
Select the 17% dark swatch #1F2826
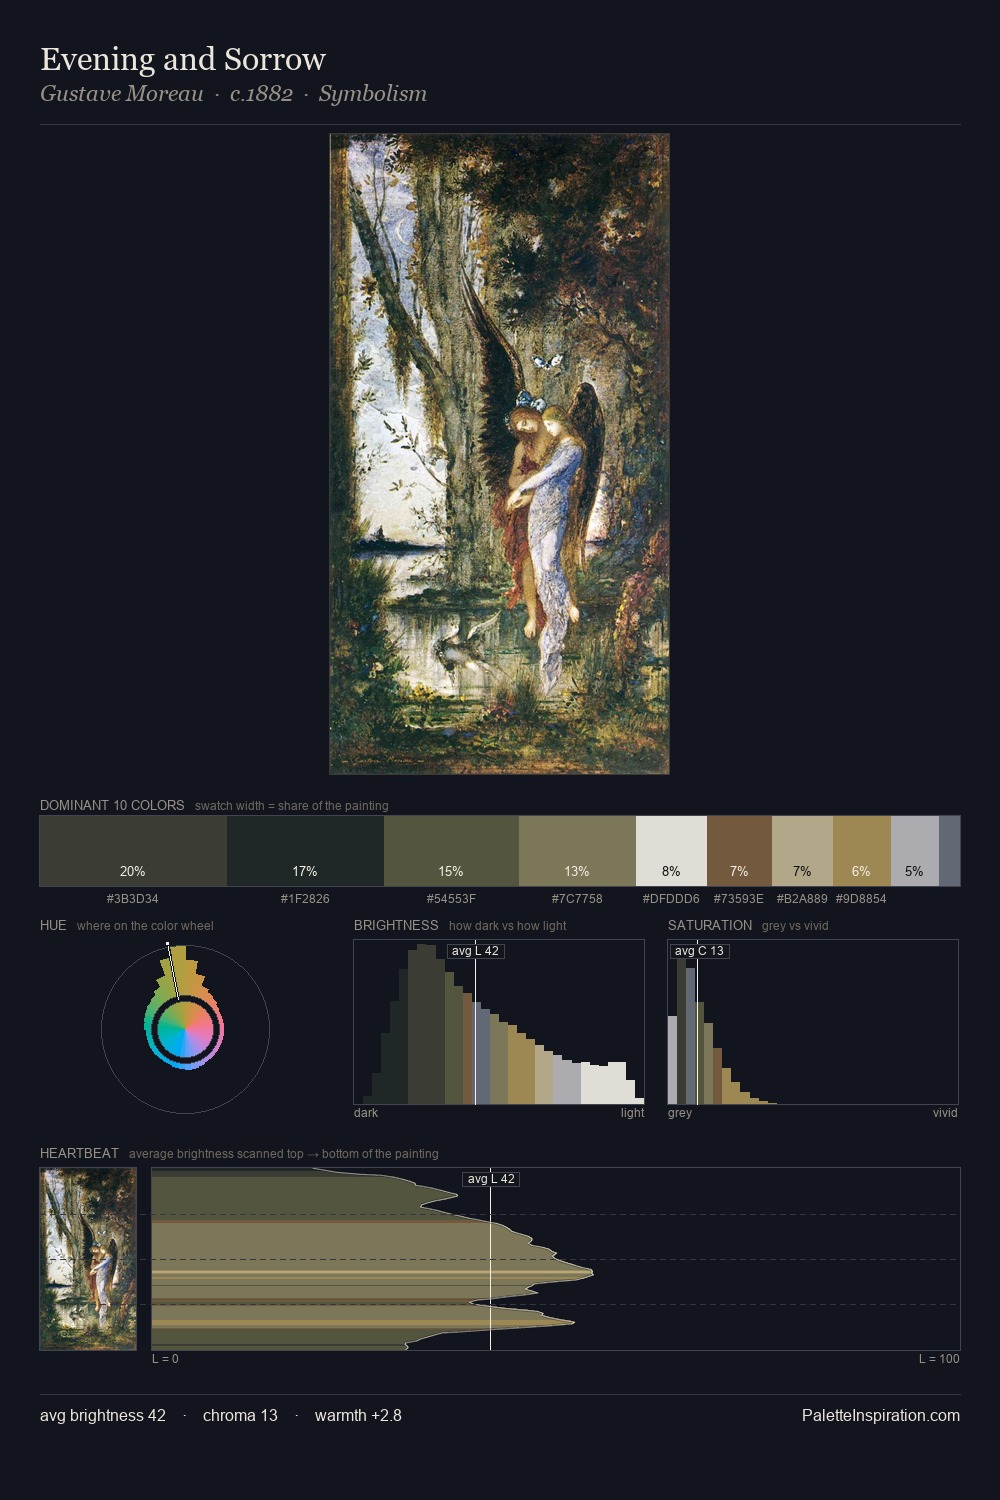305,851
